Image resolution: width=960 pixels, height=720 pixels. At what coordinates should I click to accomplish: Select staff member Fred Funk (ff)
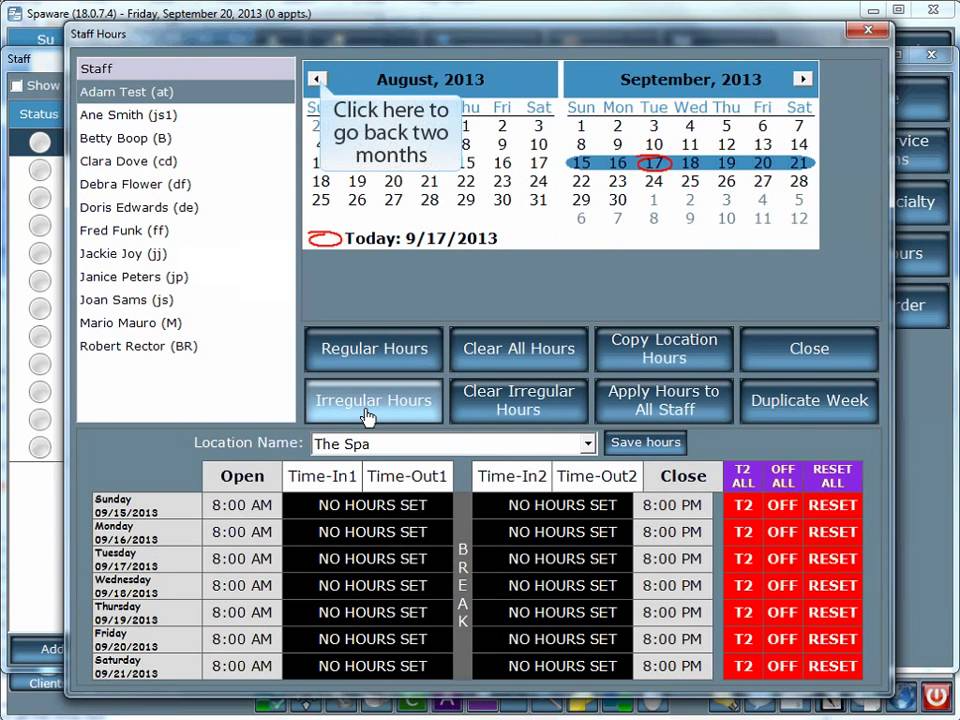tap(186, 231)
